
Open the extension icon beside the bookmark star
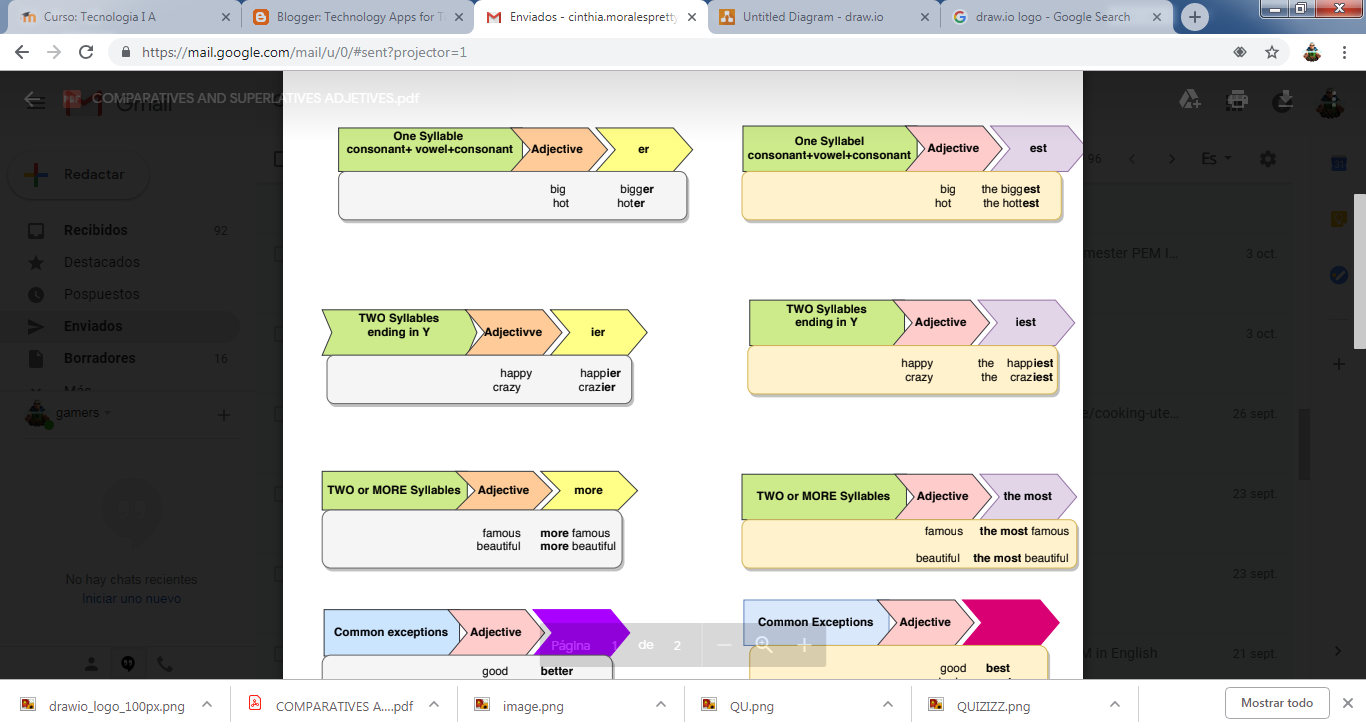[1239, 52]
